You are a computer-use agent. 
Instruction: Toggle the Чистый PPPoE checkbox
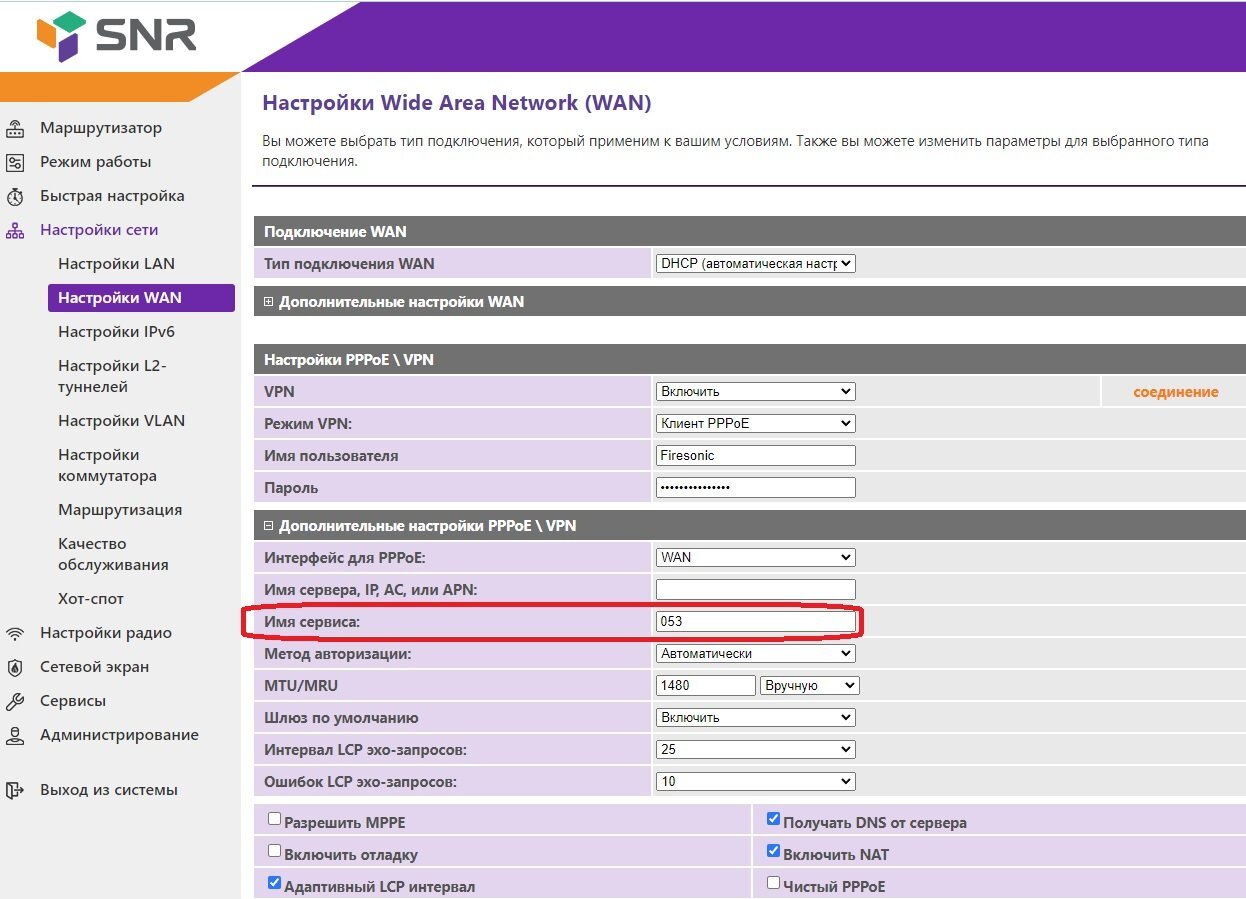click(x=773, y=883)
